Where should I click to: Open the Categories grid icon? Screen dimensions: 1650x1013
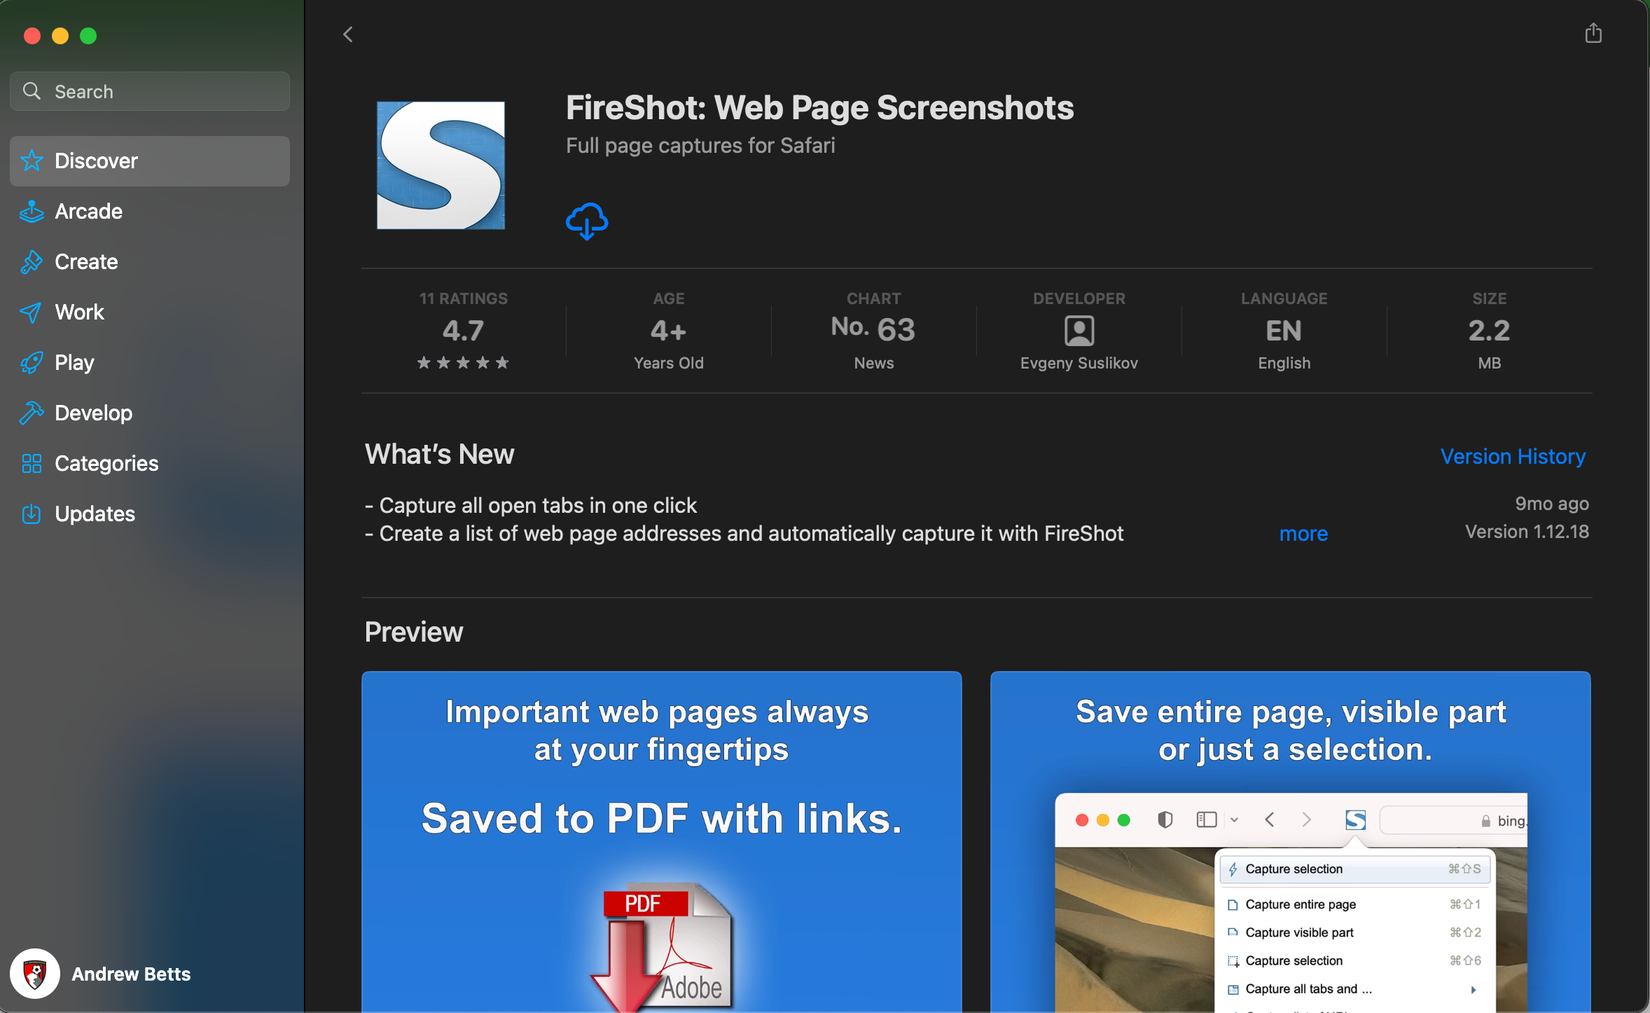[x=31, y=463]
